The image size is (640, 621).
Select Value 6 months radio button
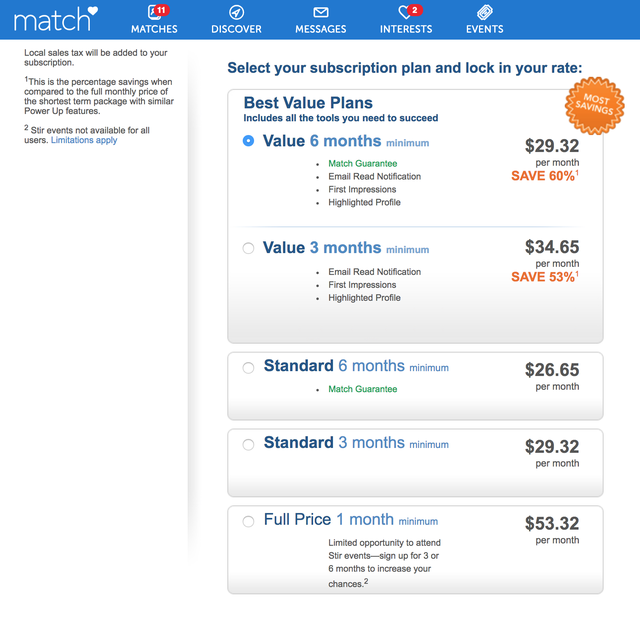(248, 141)
